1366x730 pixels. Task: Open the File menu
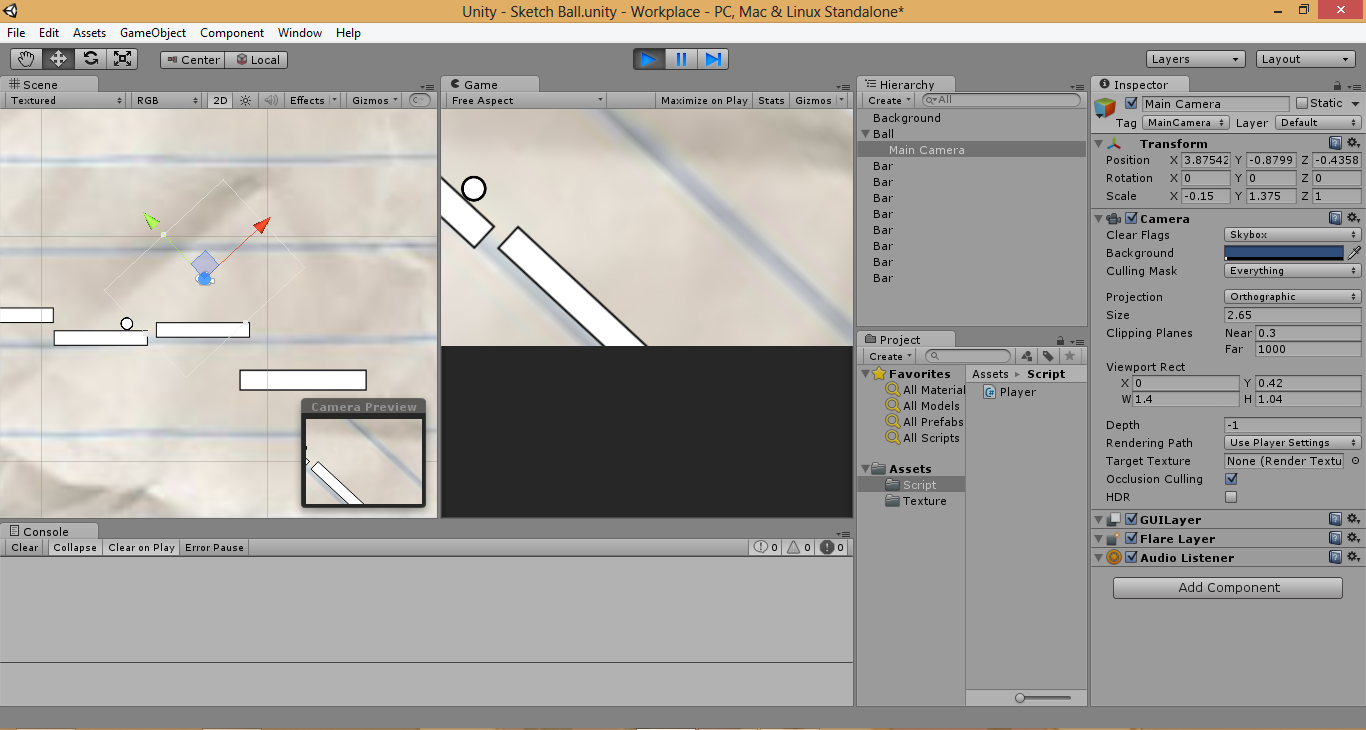point(16,33)
